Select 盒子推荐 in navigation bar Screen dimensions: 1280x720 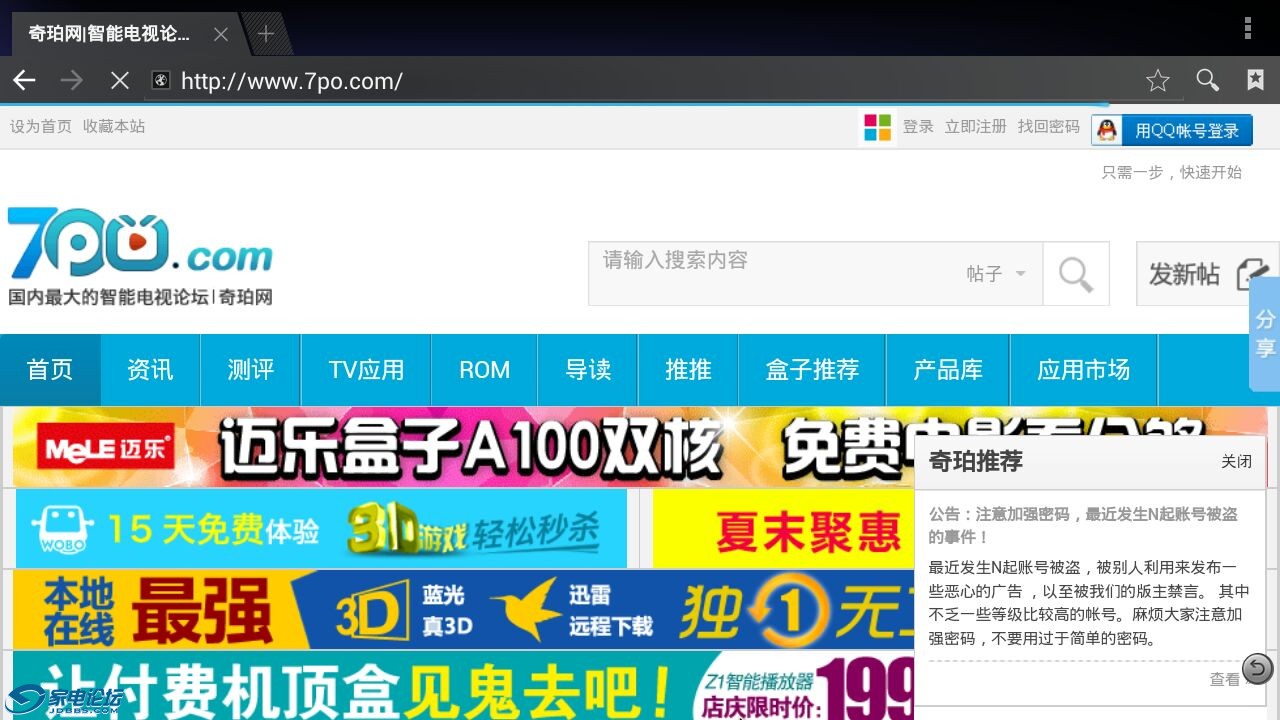click(x=812, y=370)
